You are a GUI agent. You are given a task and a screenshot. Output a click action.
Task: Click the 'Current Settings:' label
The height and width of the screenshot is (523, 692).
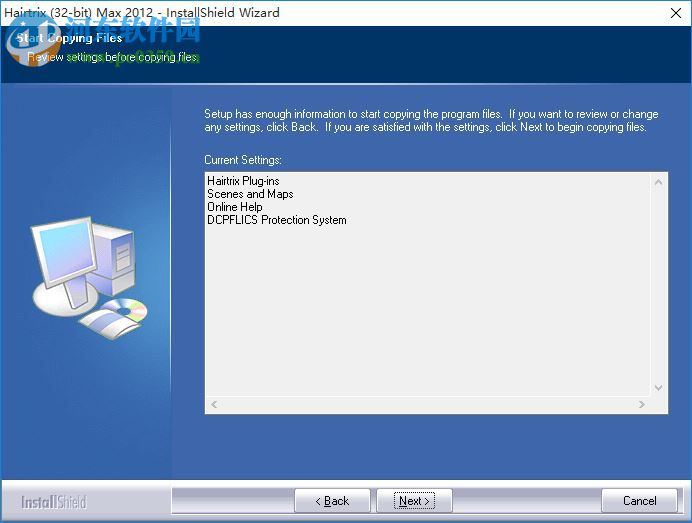[243, 160]
